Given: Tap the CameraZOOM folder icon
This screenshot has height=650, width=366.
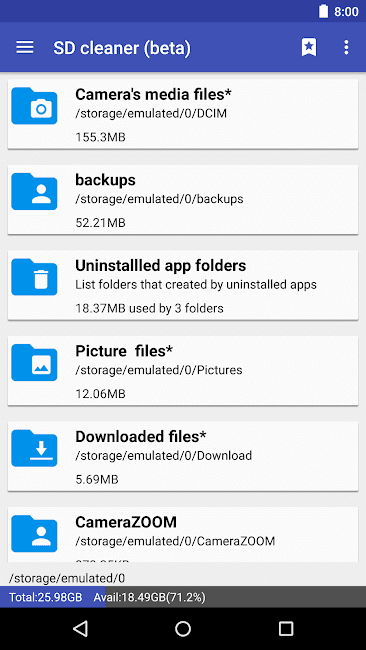Looking at the screenshot, I should coord(34,533).
